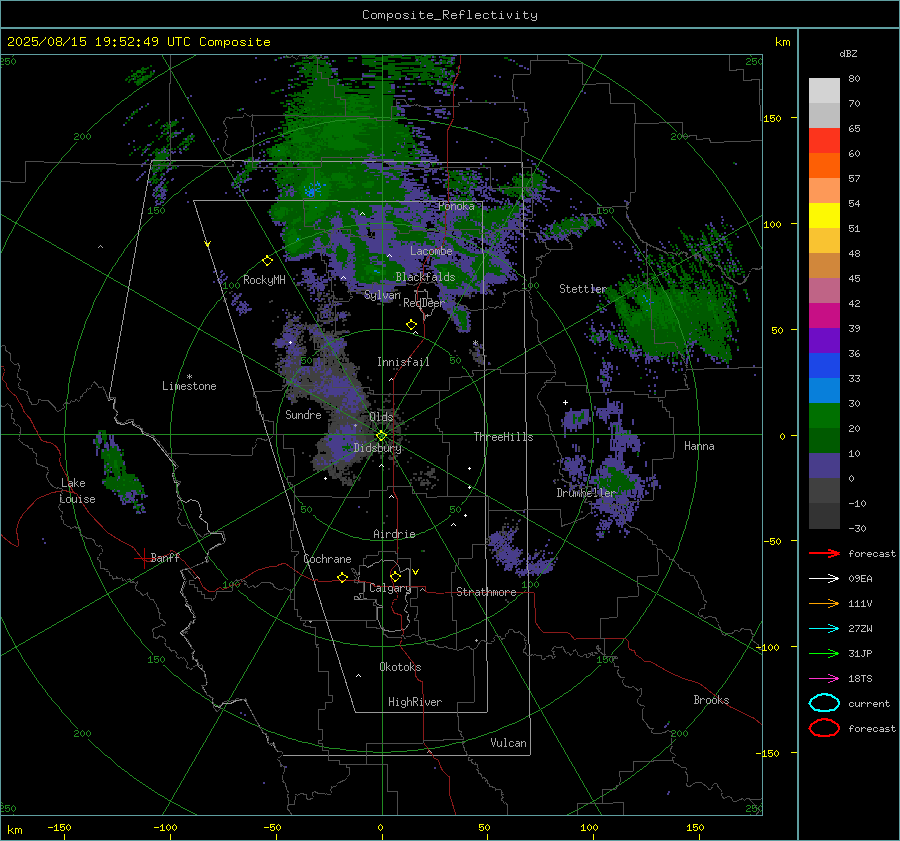Screen dimensions: 900x841
Task: Click the Calgary city label
Action: pyautogui.click(x=390, y=588)
